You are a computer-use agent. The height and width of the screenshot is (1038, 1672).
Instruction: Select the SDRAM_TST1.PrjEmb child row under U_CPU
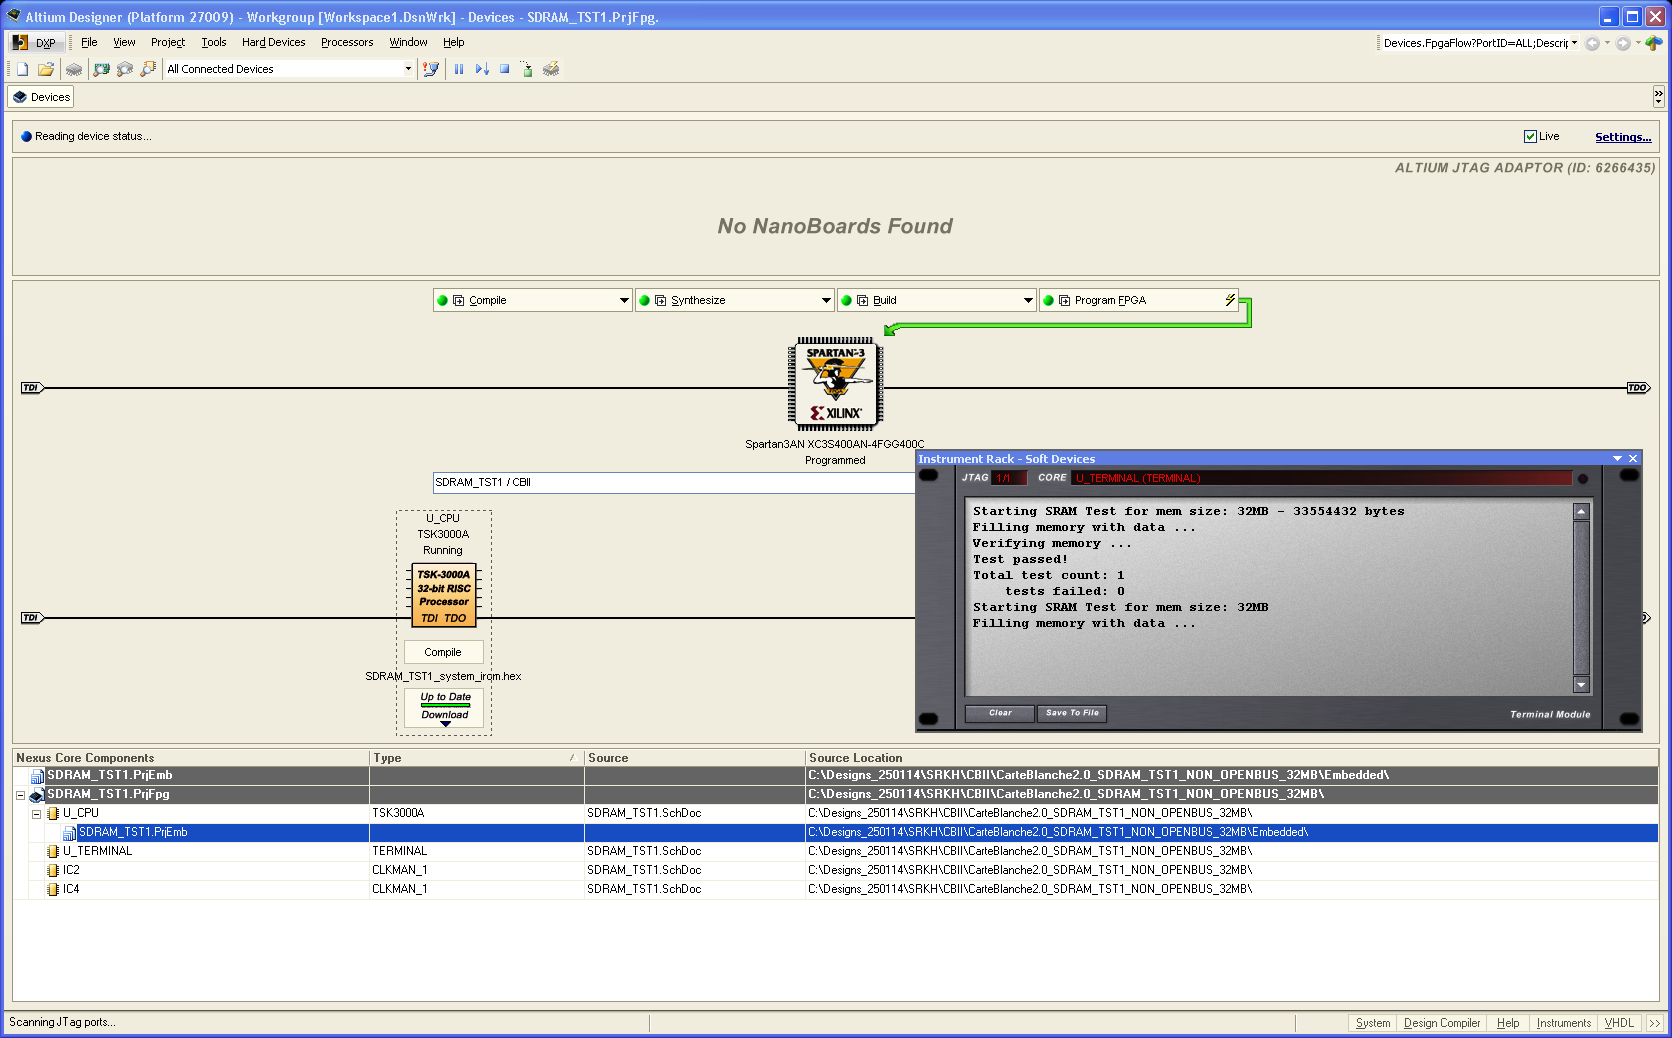(836, 832)
